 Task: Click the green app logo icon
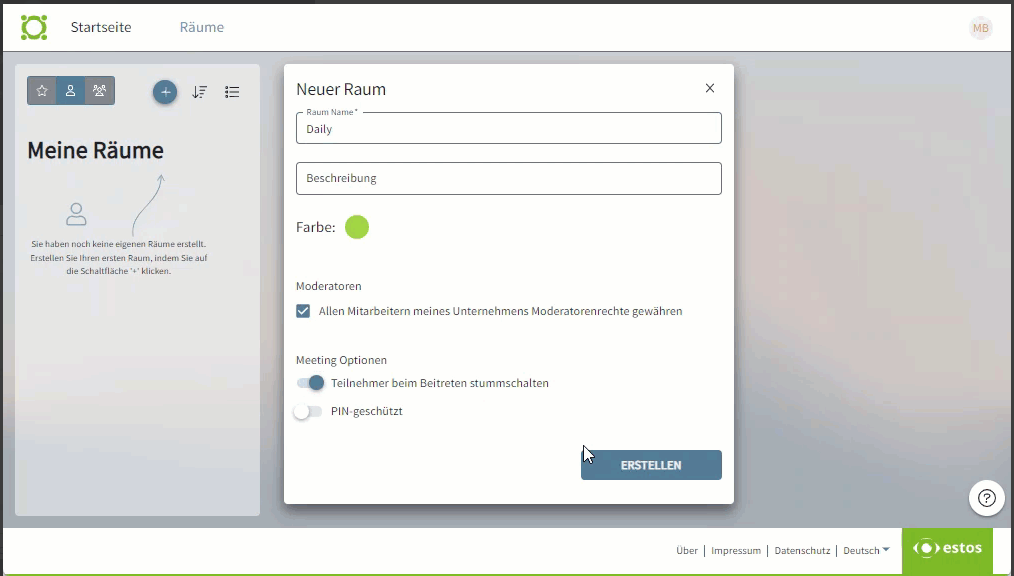coord(34,27)
